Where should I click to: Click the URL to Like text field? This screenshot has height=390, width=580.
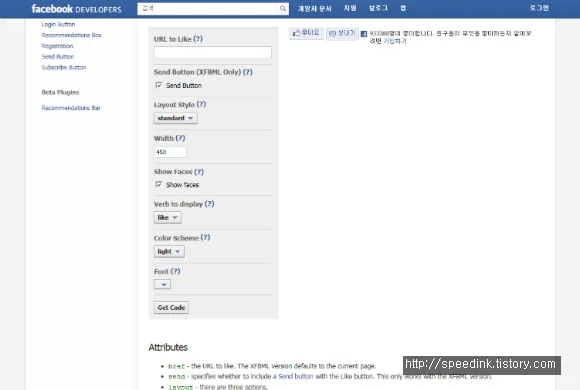[x=213, y=53]
